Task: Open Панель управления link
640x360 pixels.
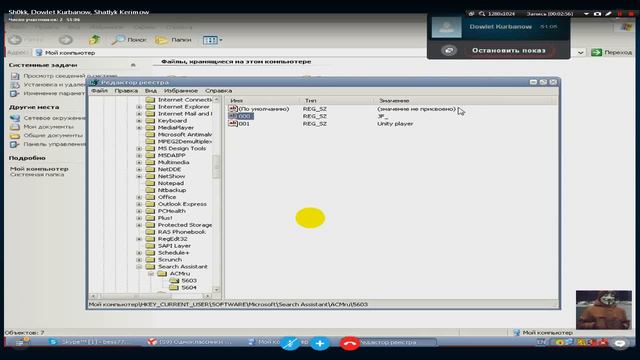Action: pyautogui.click(x=55, y=144)
